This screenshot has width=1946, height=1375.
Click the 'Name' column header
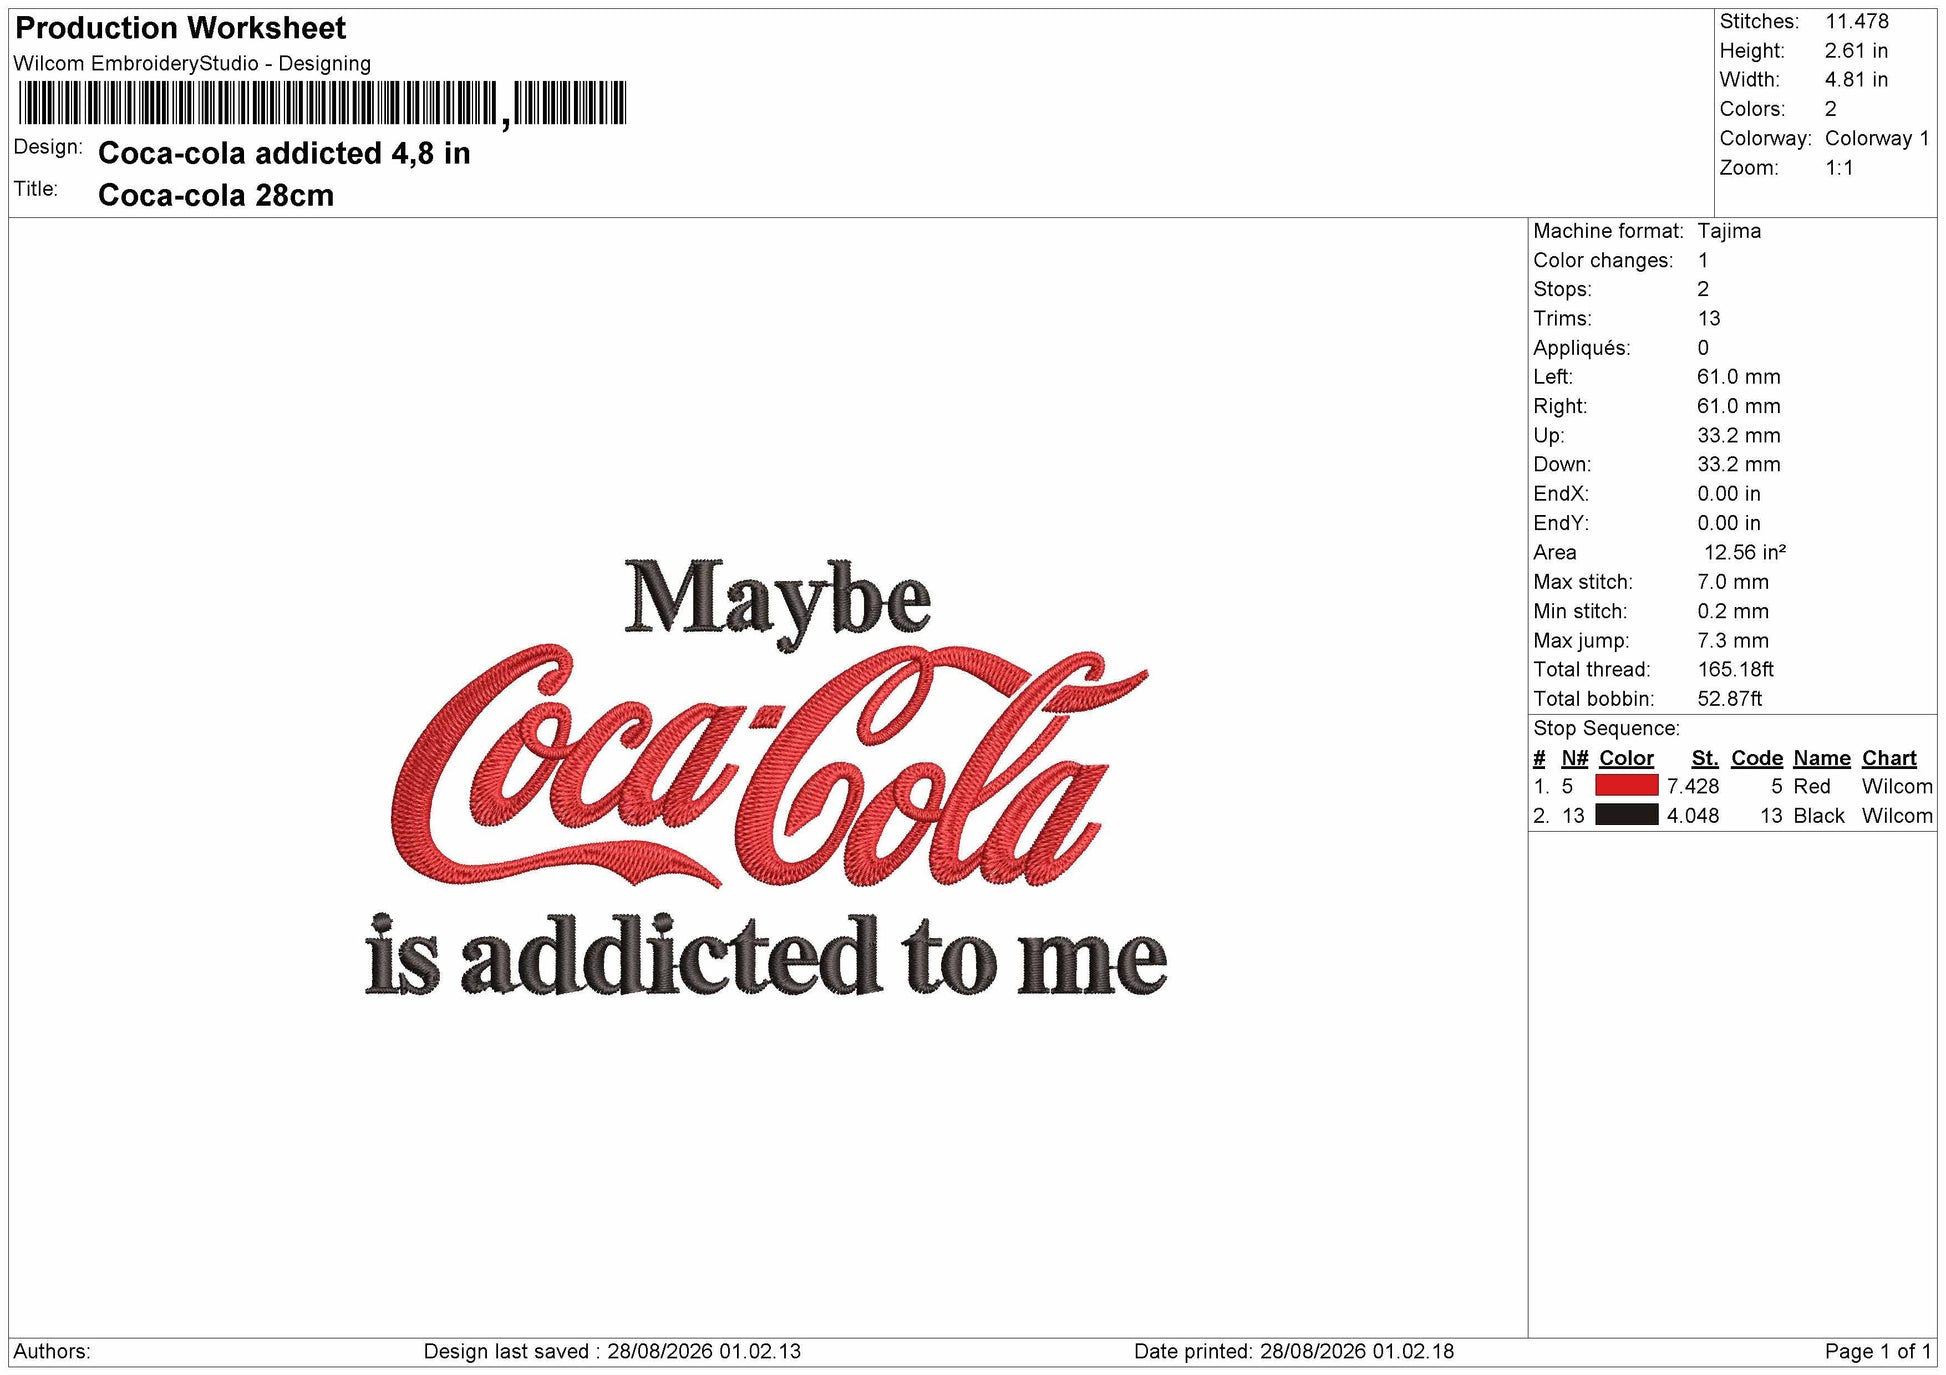click(1822, 758)
